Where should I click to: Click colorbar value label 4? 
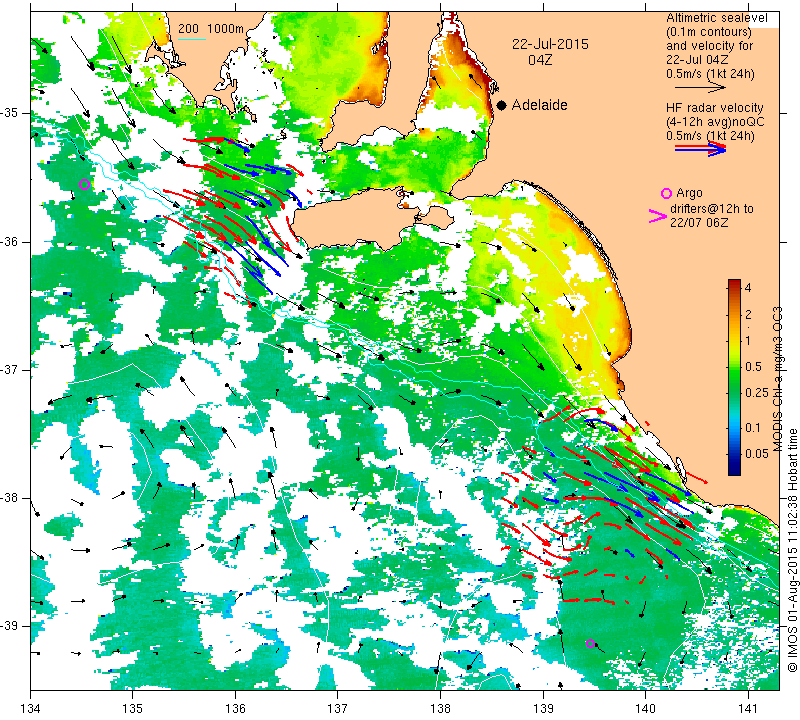coord(748,287)
